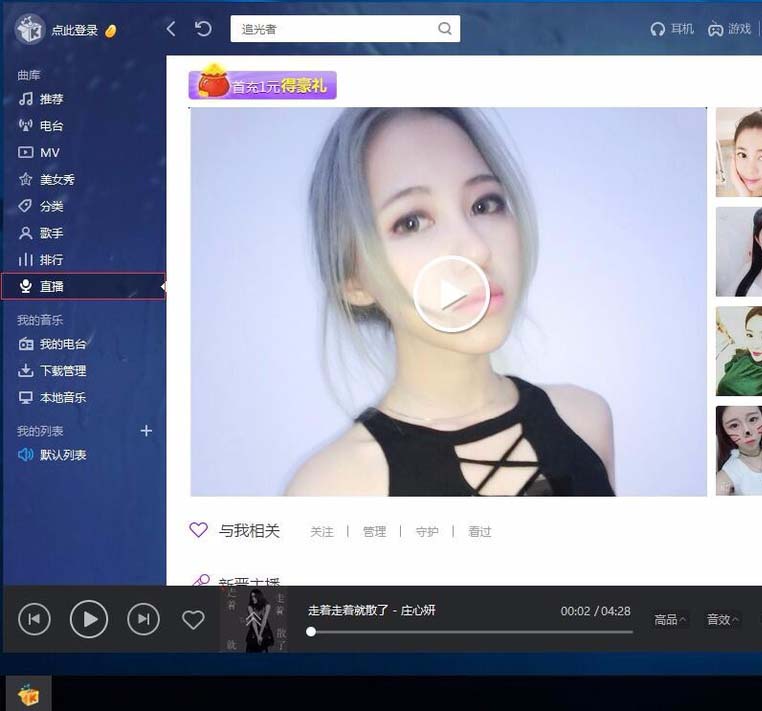762x711 pixels.
Task: Open the 耳机 headphone section
Action: (x=672, y=29)
